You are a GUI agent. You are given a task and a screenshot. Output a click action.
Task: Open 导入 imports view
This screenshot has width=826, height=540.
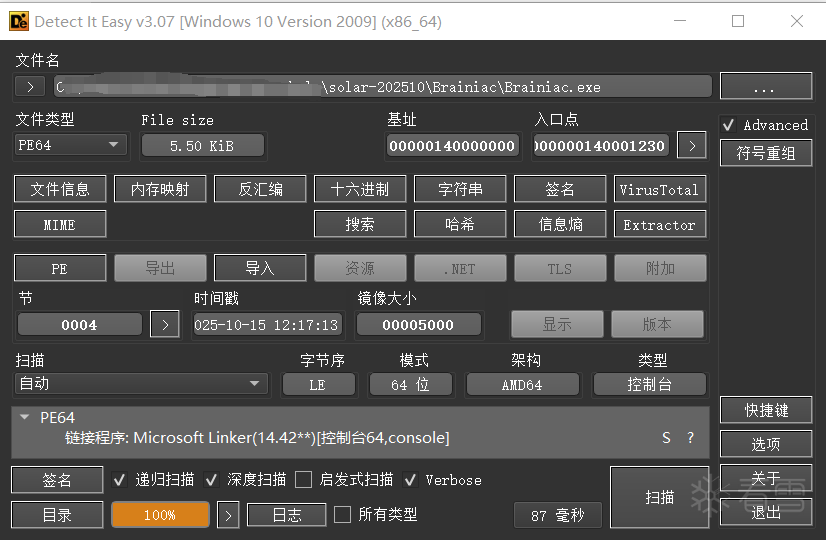coord(260,268)
